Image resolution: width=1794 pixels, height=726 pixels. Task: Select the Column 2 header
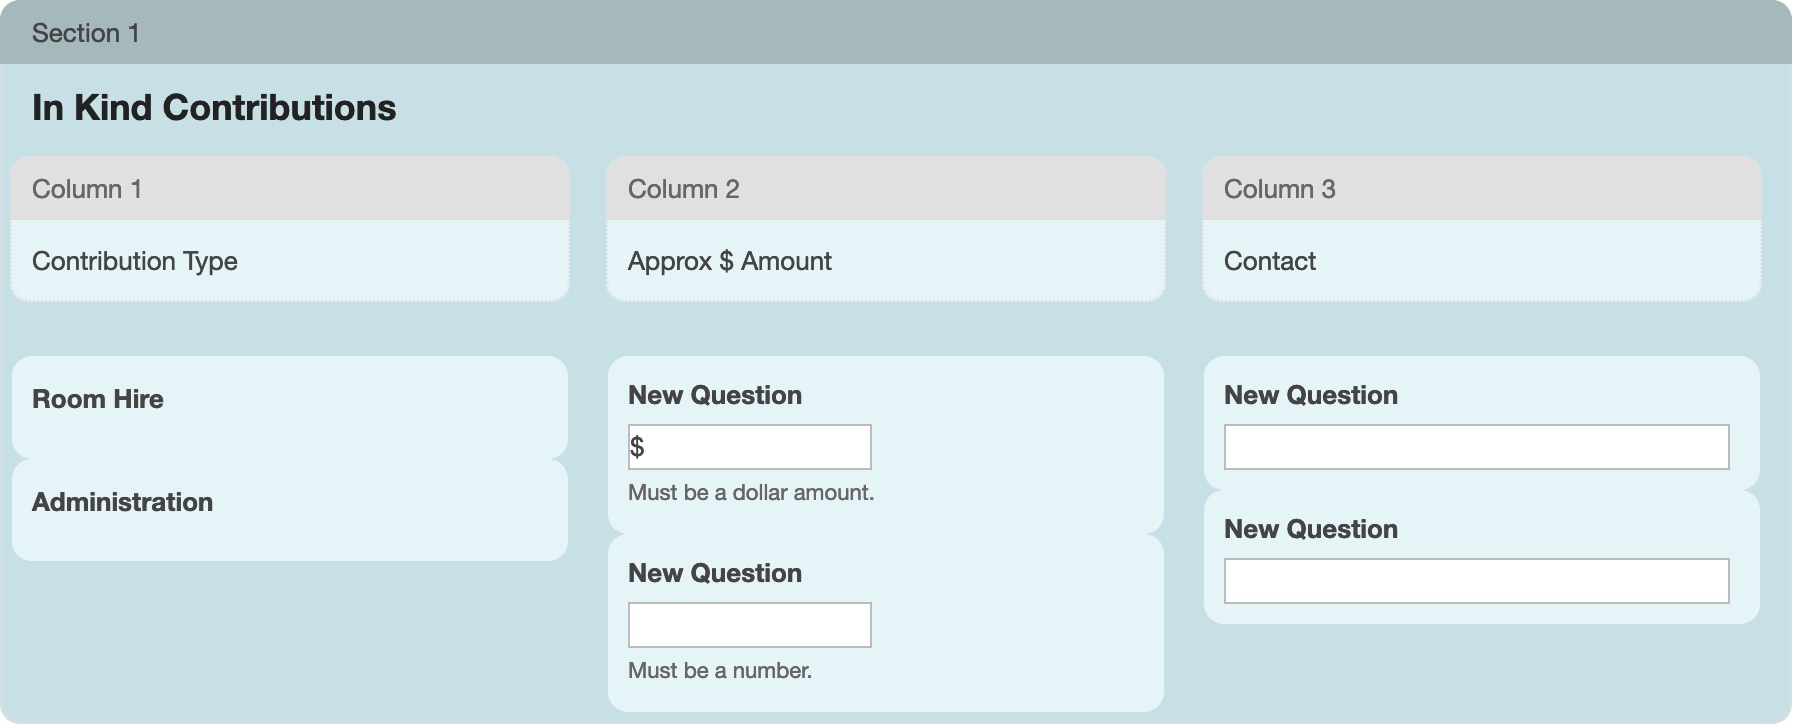pyautogui.click(x=885, y=189)
